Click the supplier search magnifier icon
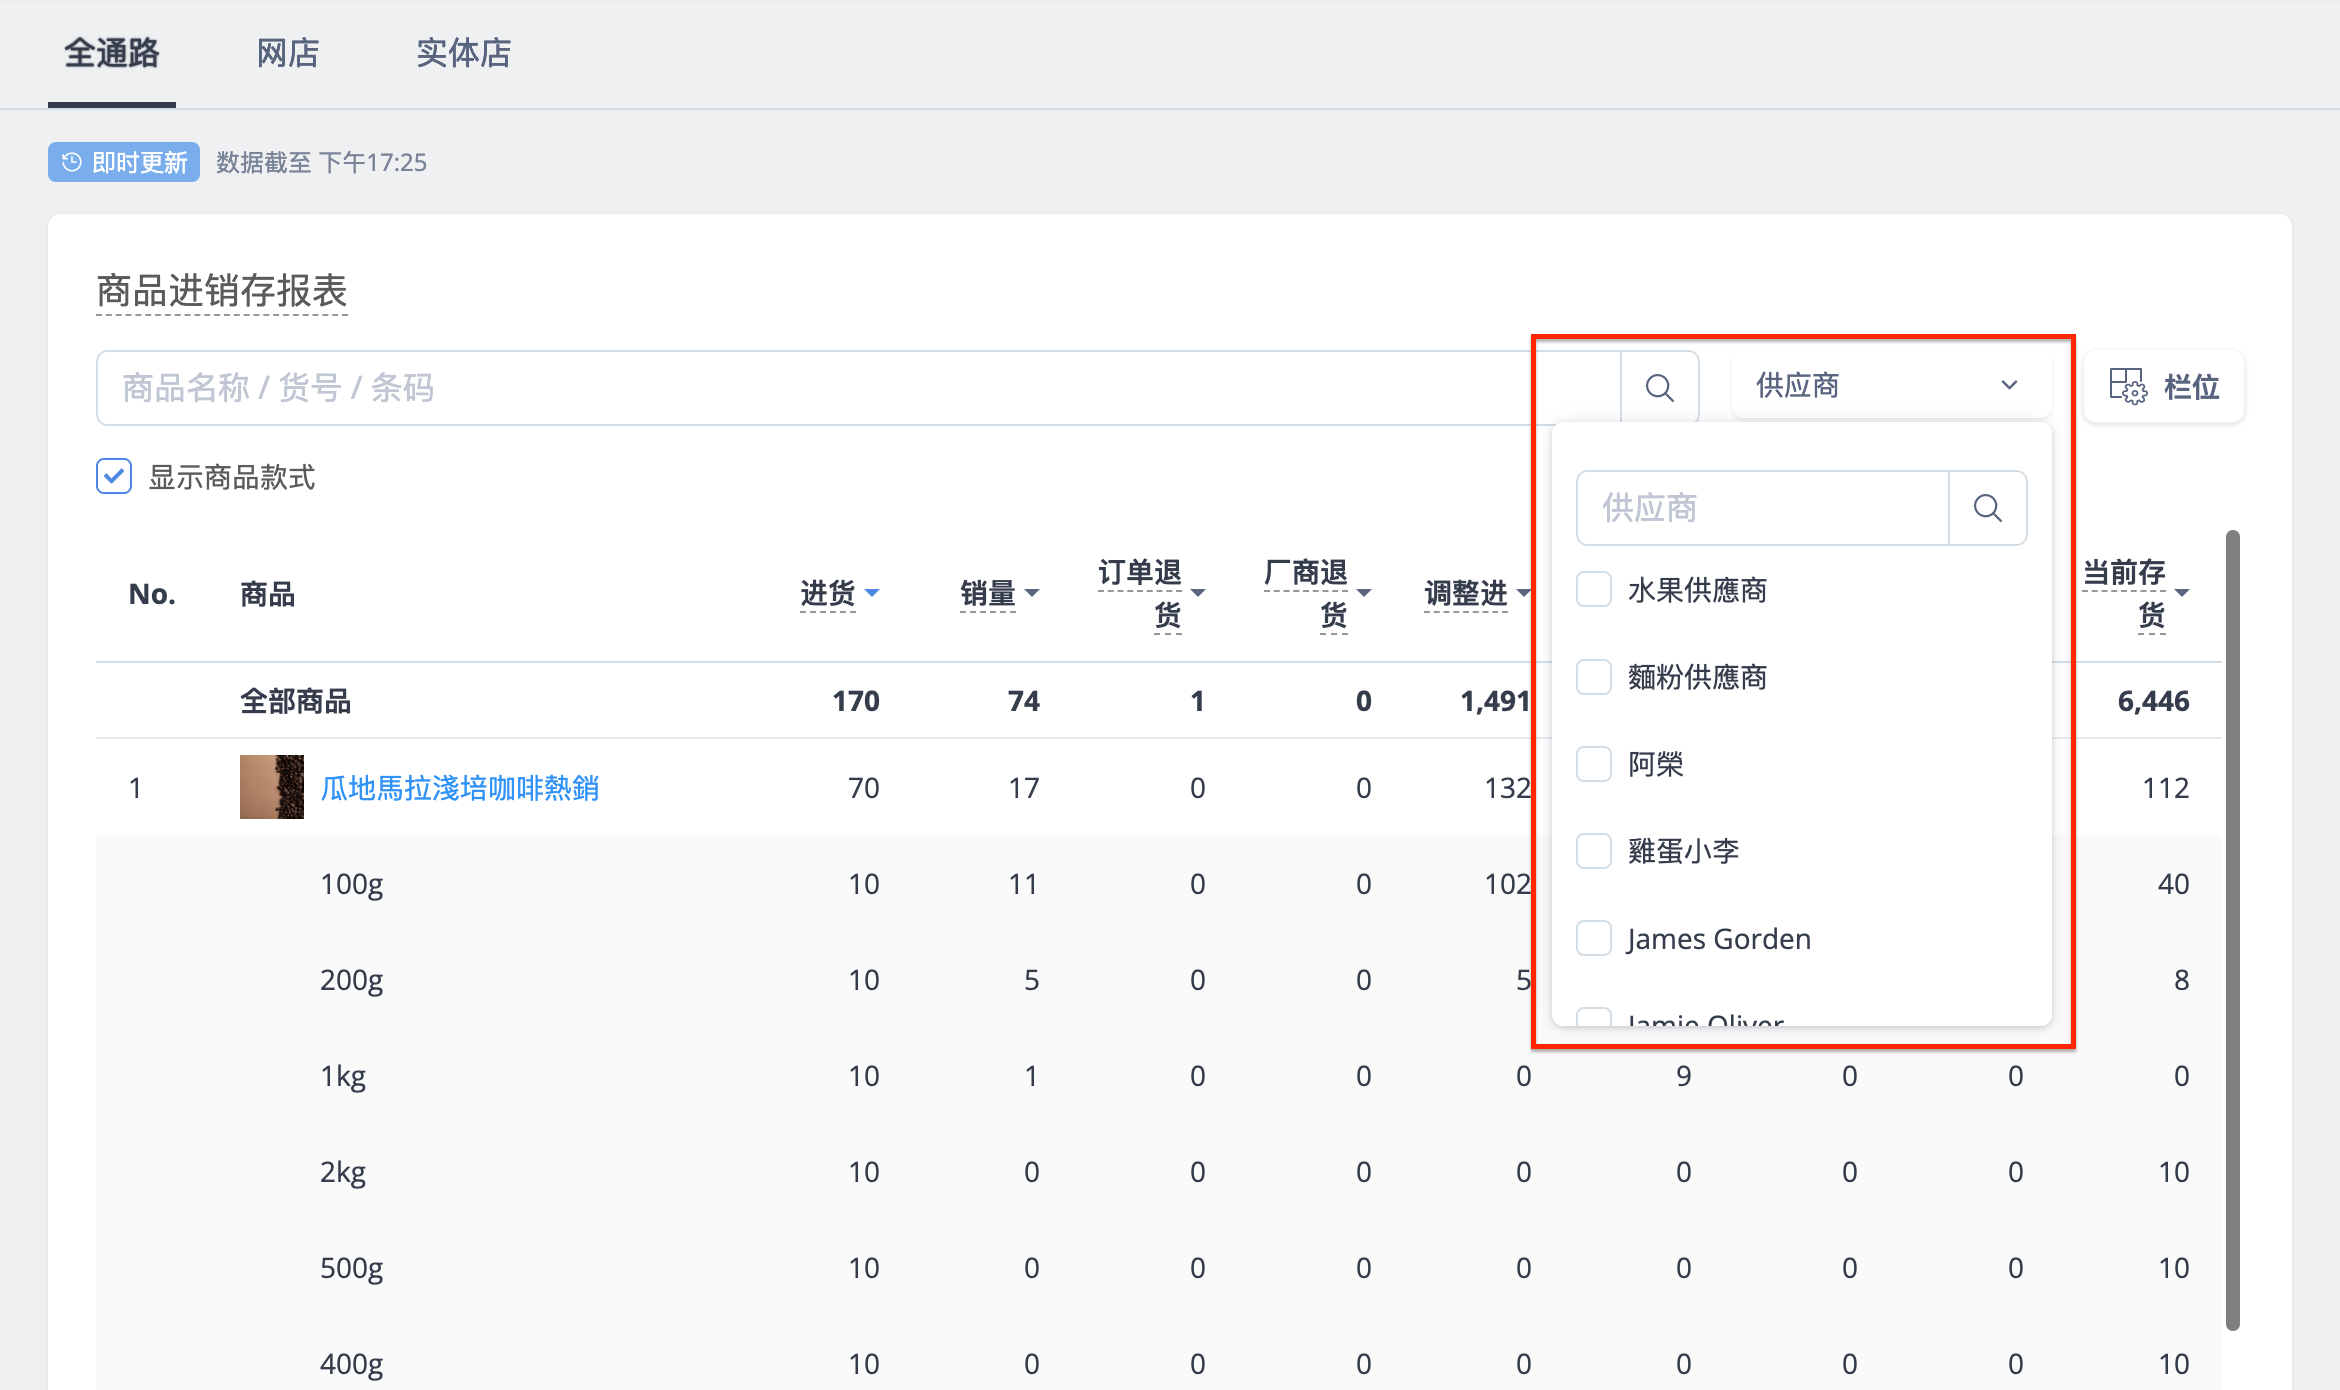The width and height of the screenshot is (2340, 1390). tap(1988, 508)
